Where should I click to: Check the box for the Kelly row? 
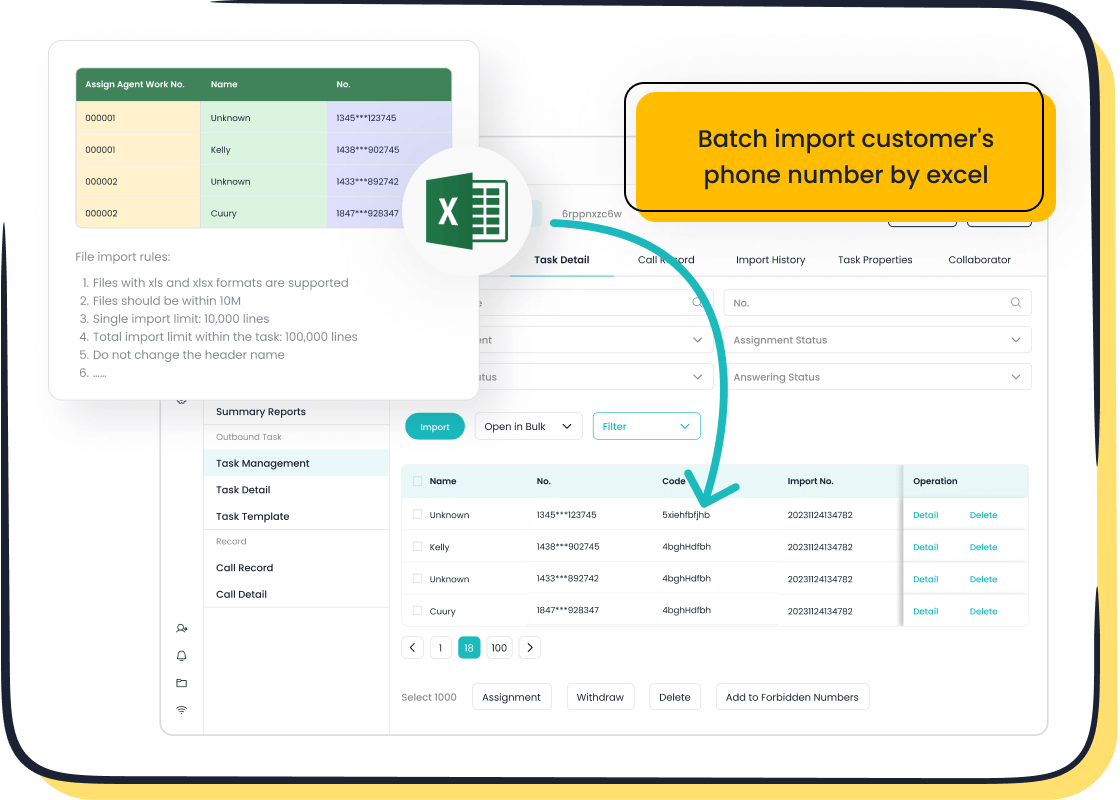(417, 547)
